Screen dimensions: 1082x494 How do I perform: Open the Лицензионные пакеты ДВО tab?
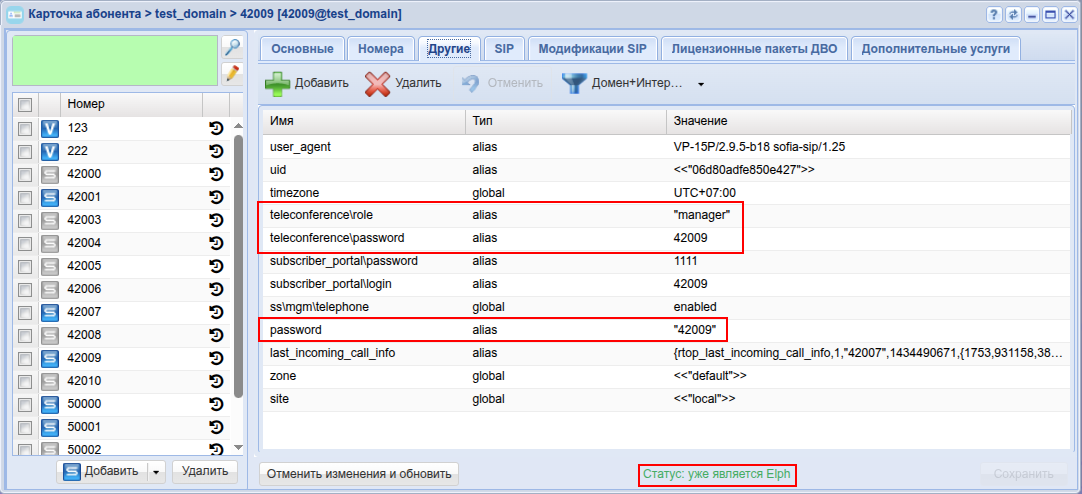(x=754, y=49)
